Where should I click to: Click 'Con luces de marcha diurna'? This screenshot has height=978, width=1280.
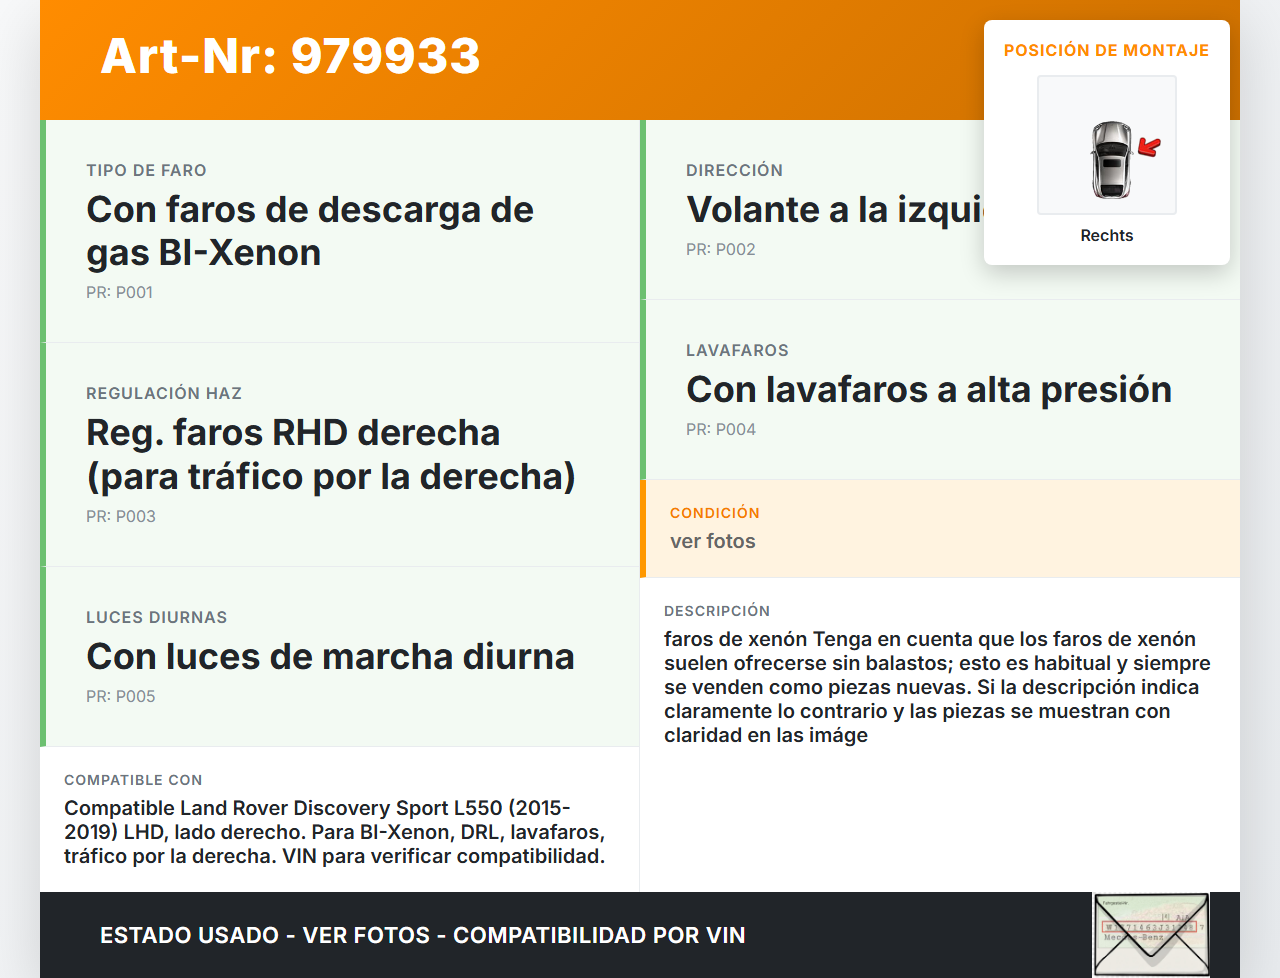point(330,656)
